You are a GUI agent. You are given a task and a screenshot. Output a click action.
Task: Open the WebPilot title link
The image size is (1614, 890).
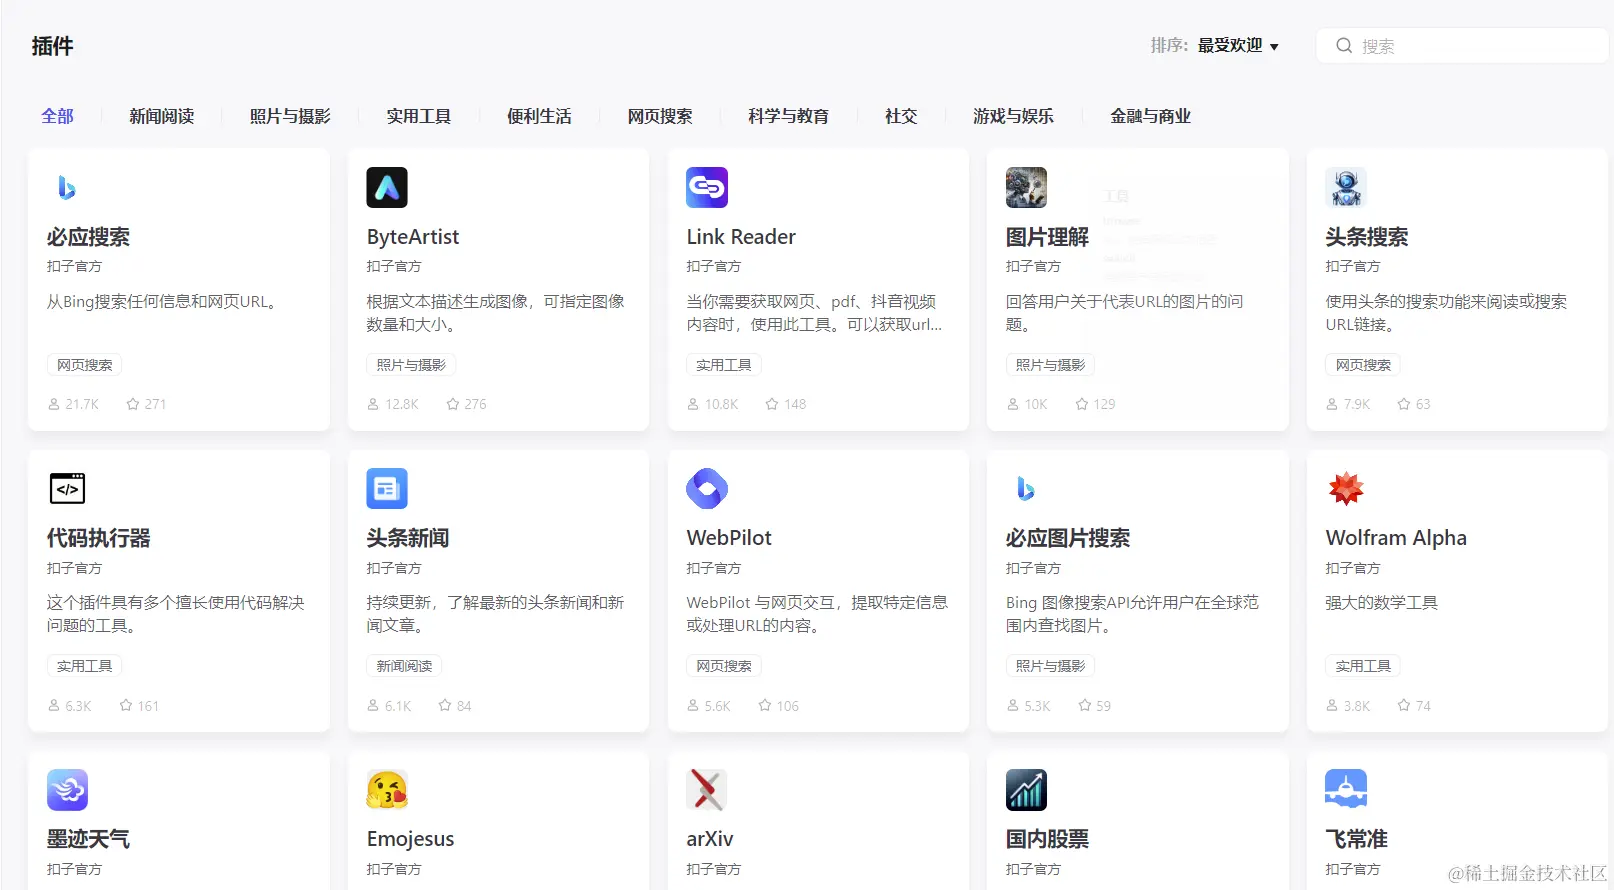coord(729,538)
